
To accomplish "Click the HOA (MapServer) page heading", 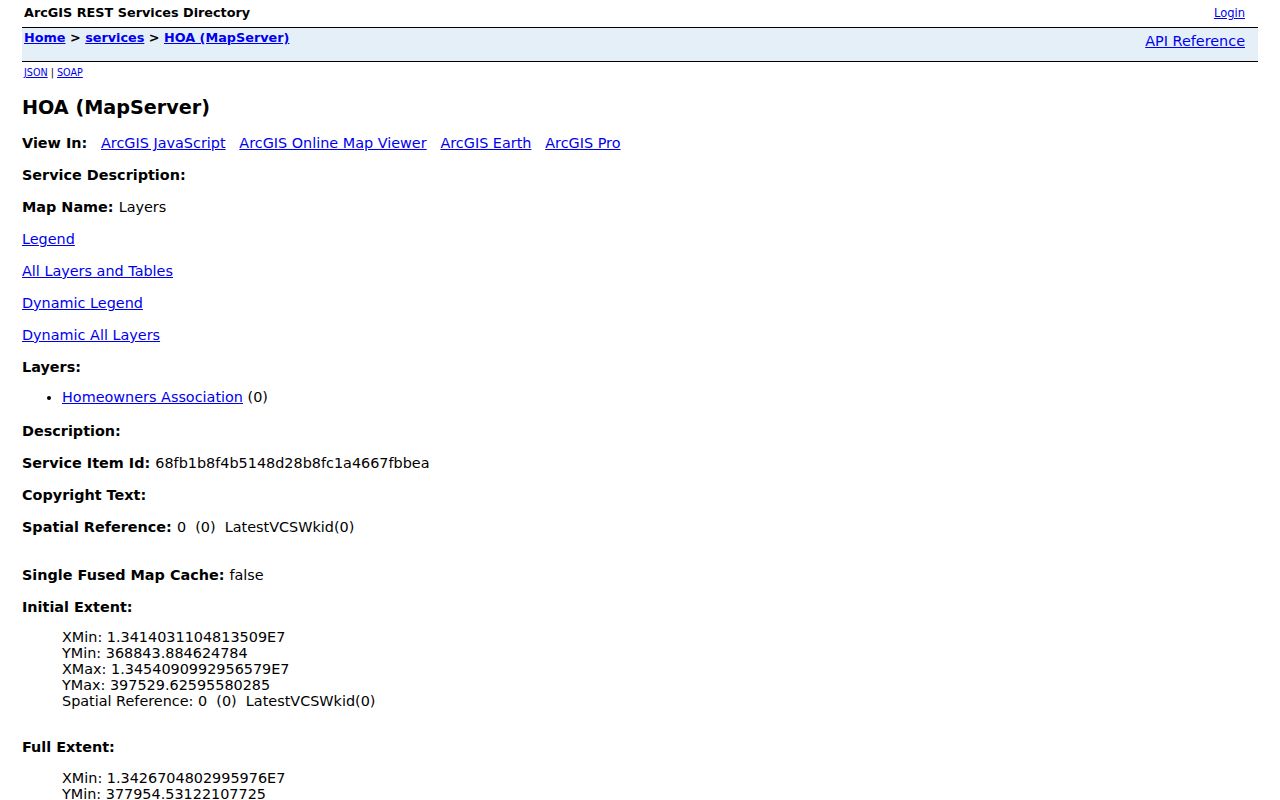I will (x=116, y=107).
